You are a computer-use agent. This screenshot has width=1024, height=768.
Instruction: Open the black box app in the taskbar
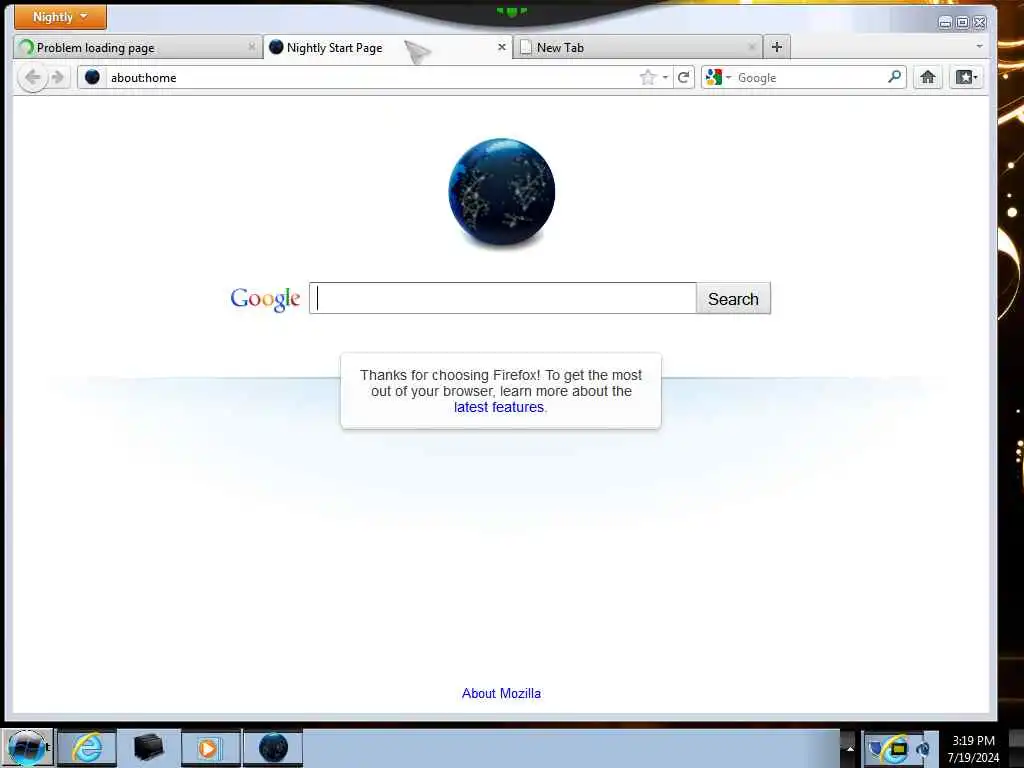(x=148, y=748)
